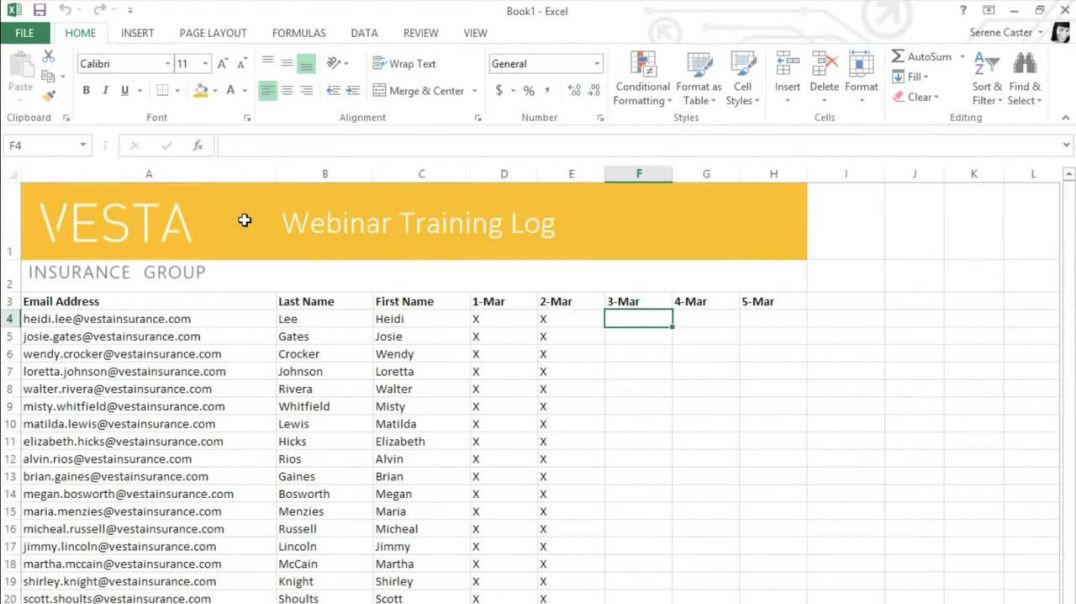
Task: Open Excel Help question mark
Action: [x=963, y=10]
